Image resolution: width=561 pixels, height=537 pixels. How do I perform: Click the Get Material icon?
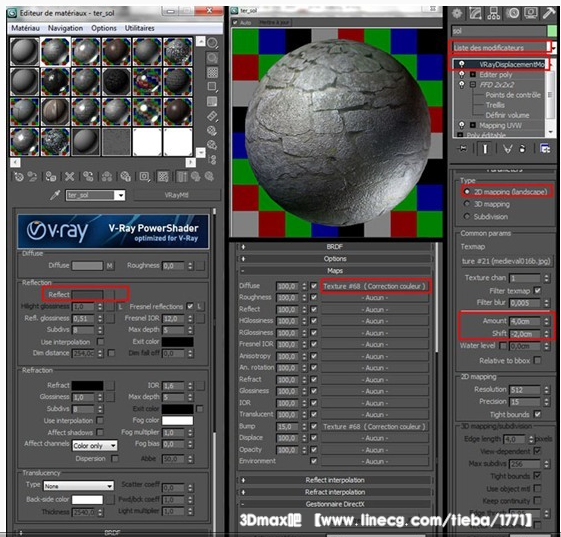tap(19, 176)
